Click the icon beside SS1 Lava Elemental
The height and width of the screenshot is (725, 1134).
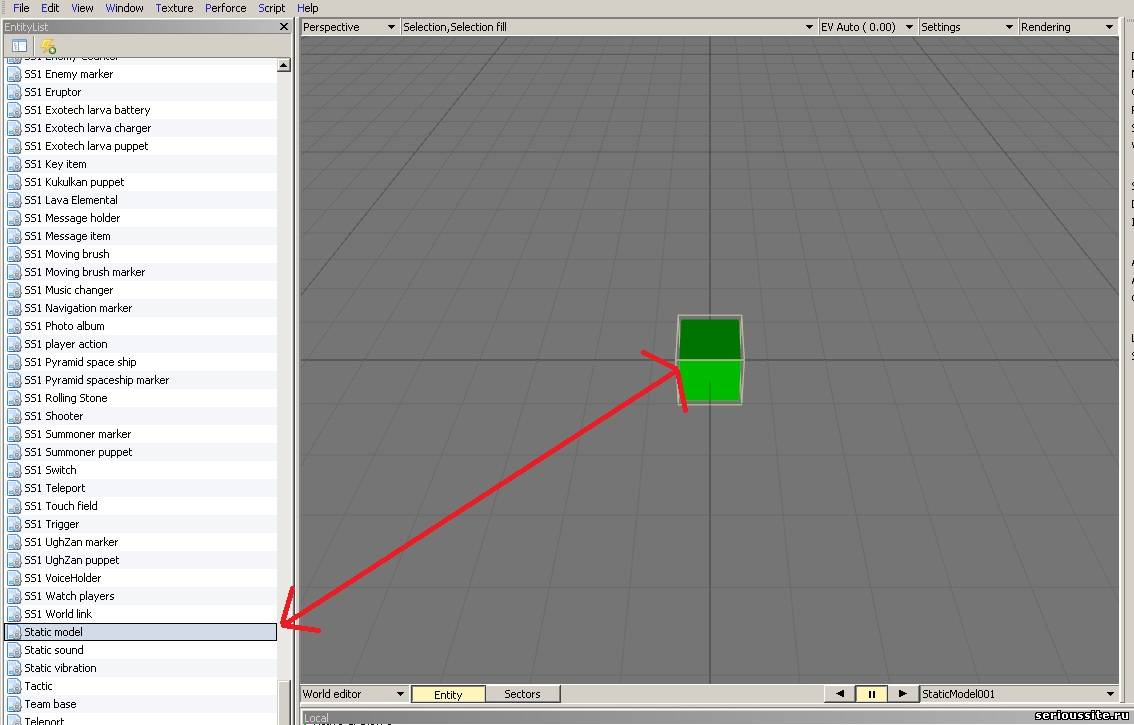click(14, 200)
